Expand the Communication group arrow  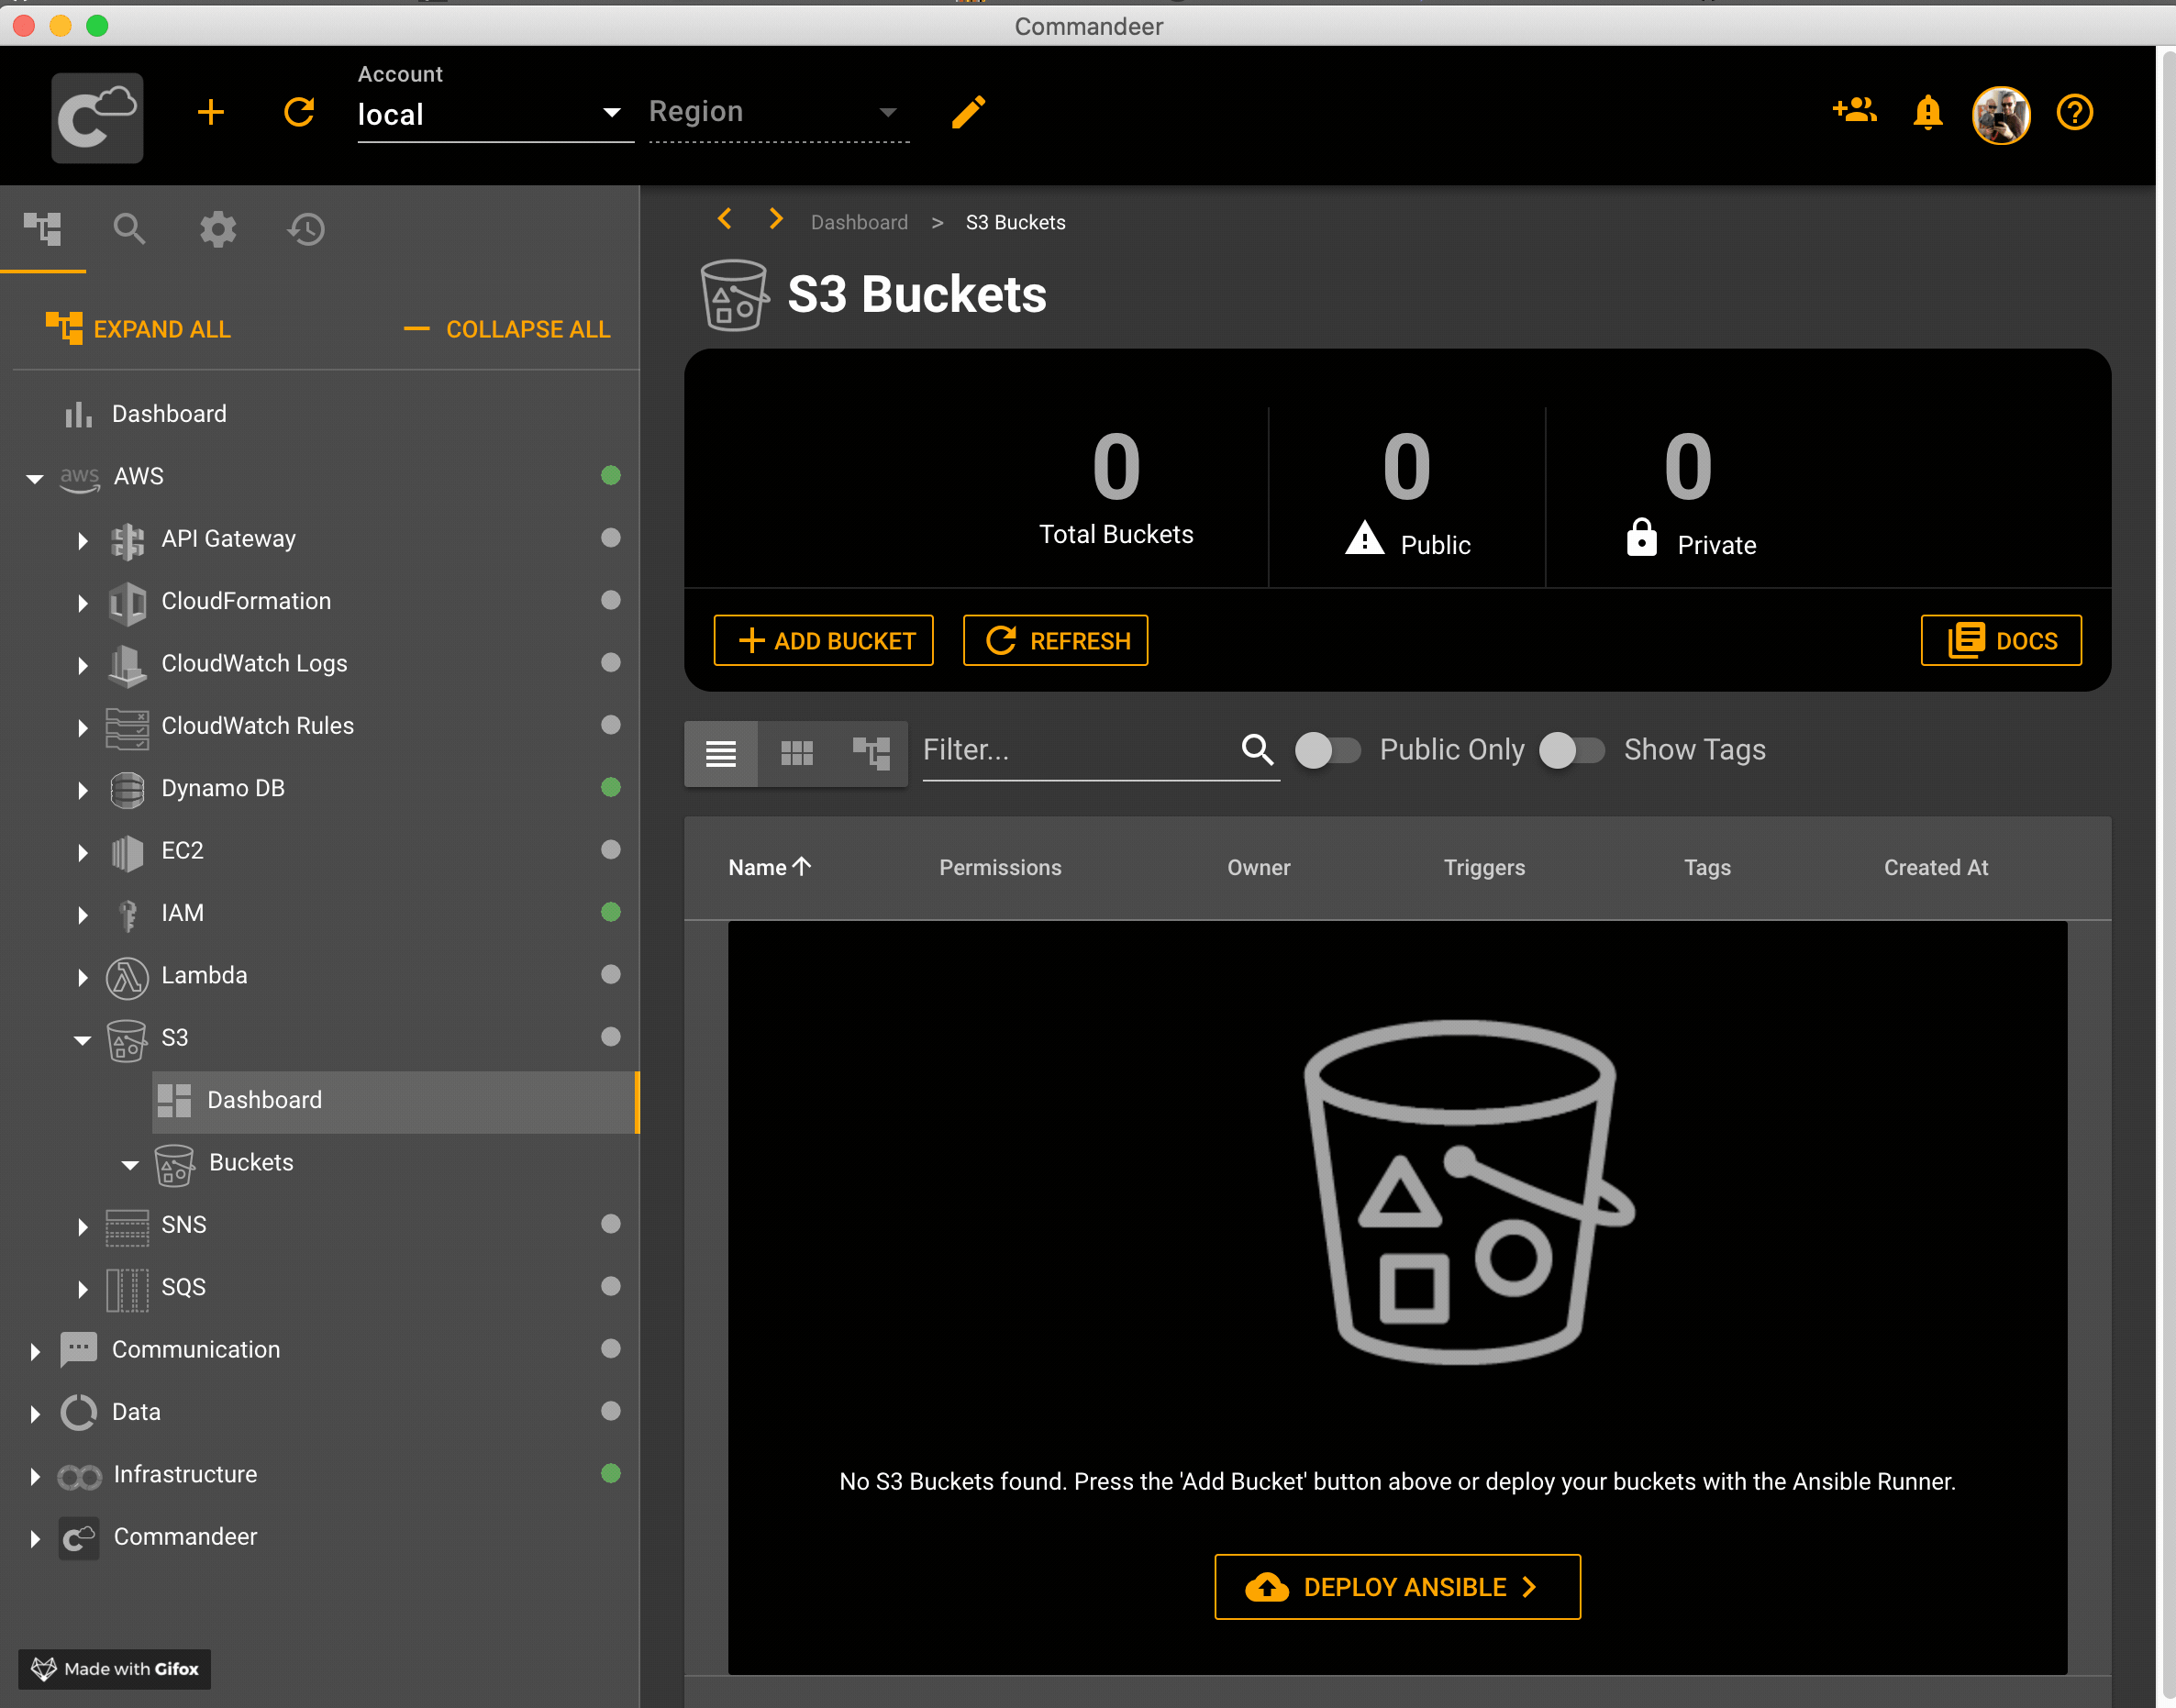tap(35, 1351)
